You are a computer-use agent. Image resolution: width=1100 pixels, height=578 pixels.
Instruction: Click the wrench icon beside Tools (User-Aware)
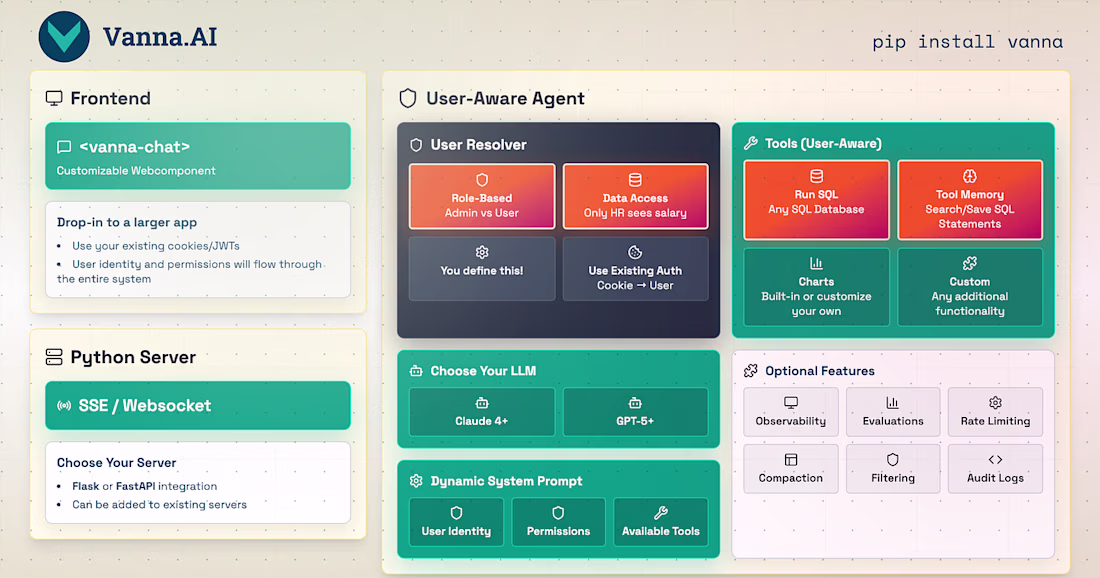[751, 143]
